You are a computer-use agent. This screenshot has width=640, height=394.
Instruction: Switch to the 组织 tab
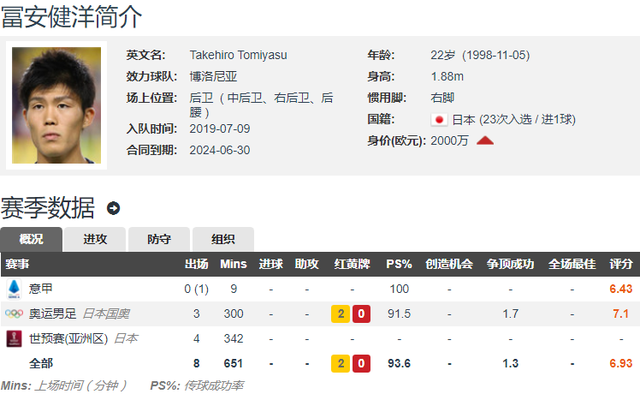pyautogui.click(x=223, y=239)
